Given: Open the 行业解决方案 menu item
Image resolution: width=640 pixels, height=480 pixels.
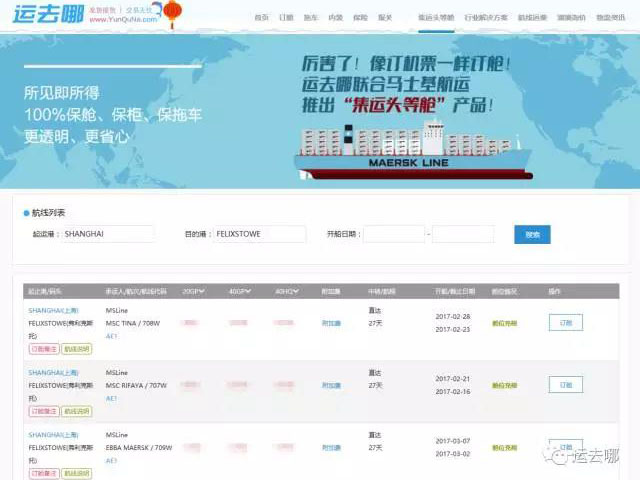Looking at the screenshot, I should pyautogui.click(x=487, y=18).
